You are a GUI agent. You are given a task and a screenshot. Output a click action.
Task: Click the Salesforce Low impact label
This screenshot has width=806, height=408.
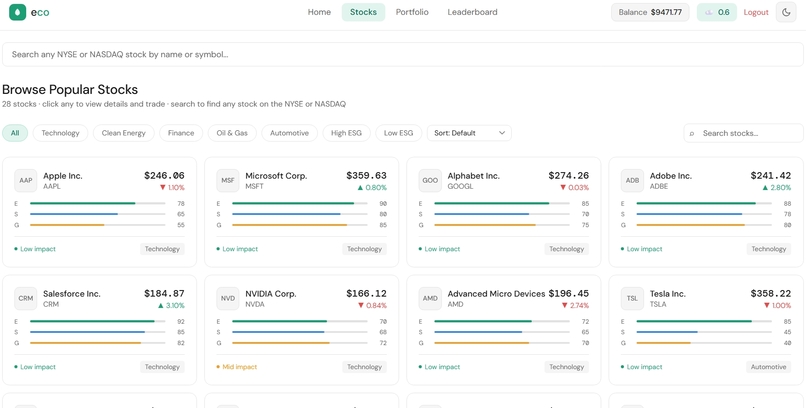tap(35, 367)
